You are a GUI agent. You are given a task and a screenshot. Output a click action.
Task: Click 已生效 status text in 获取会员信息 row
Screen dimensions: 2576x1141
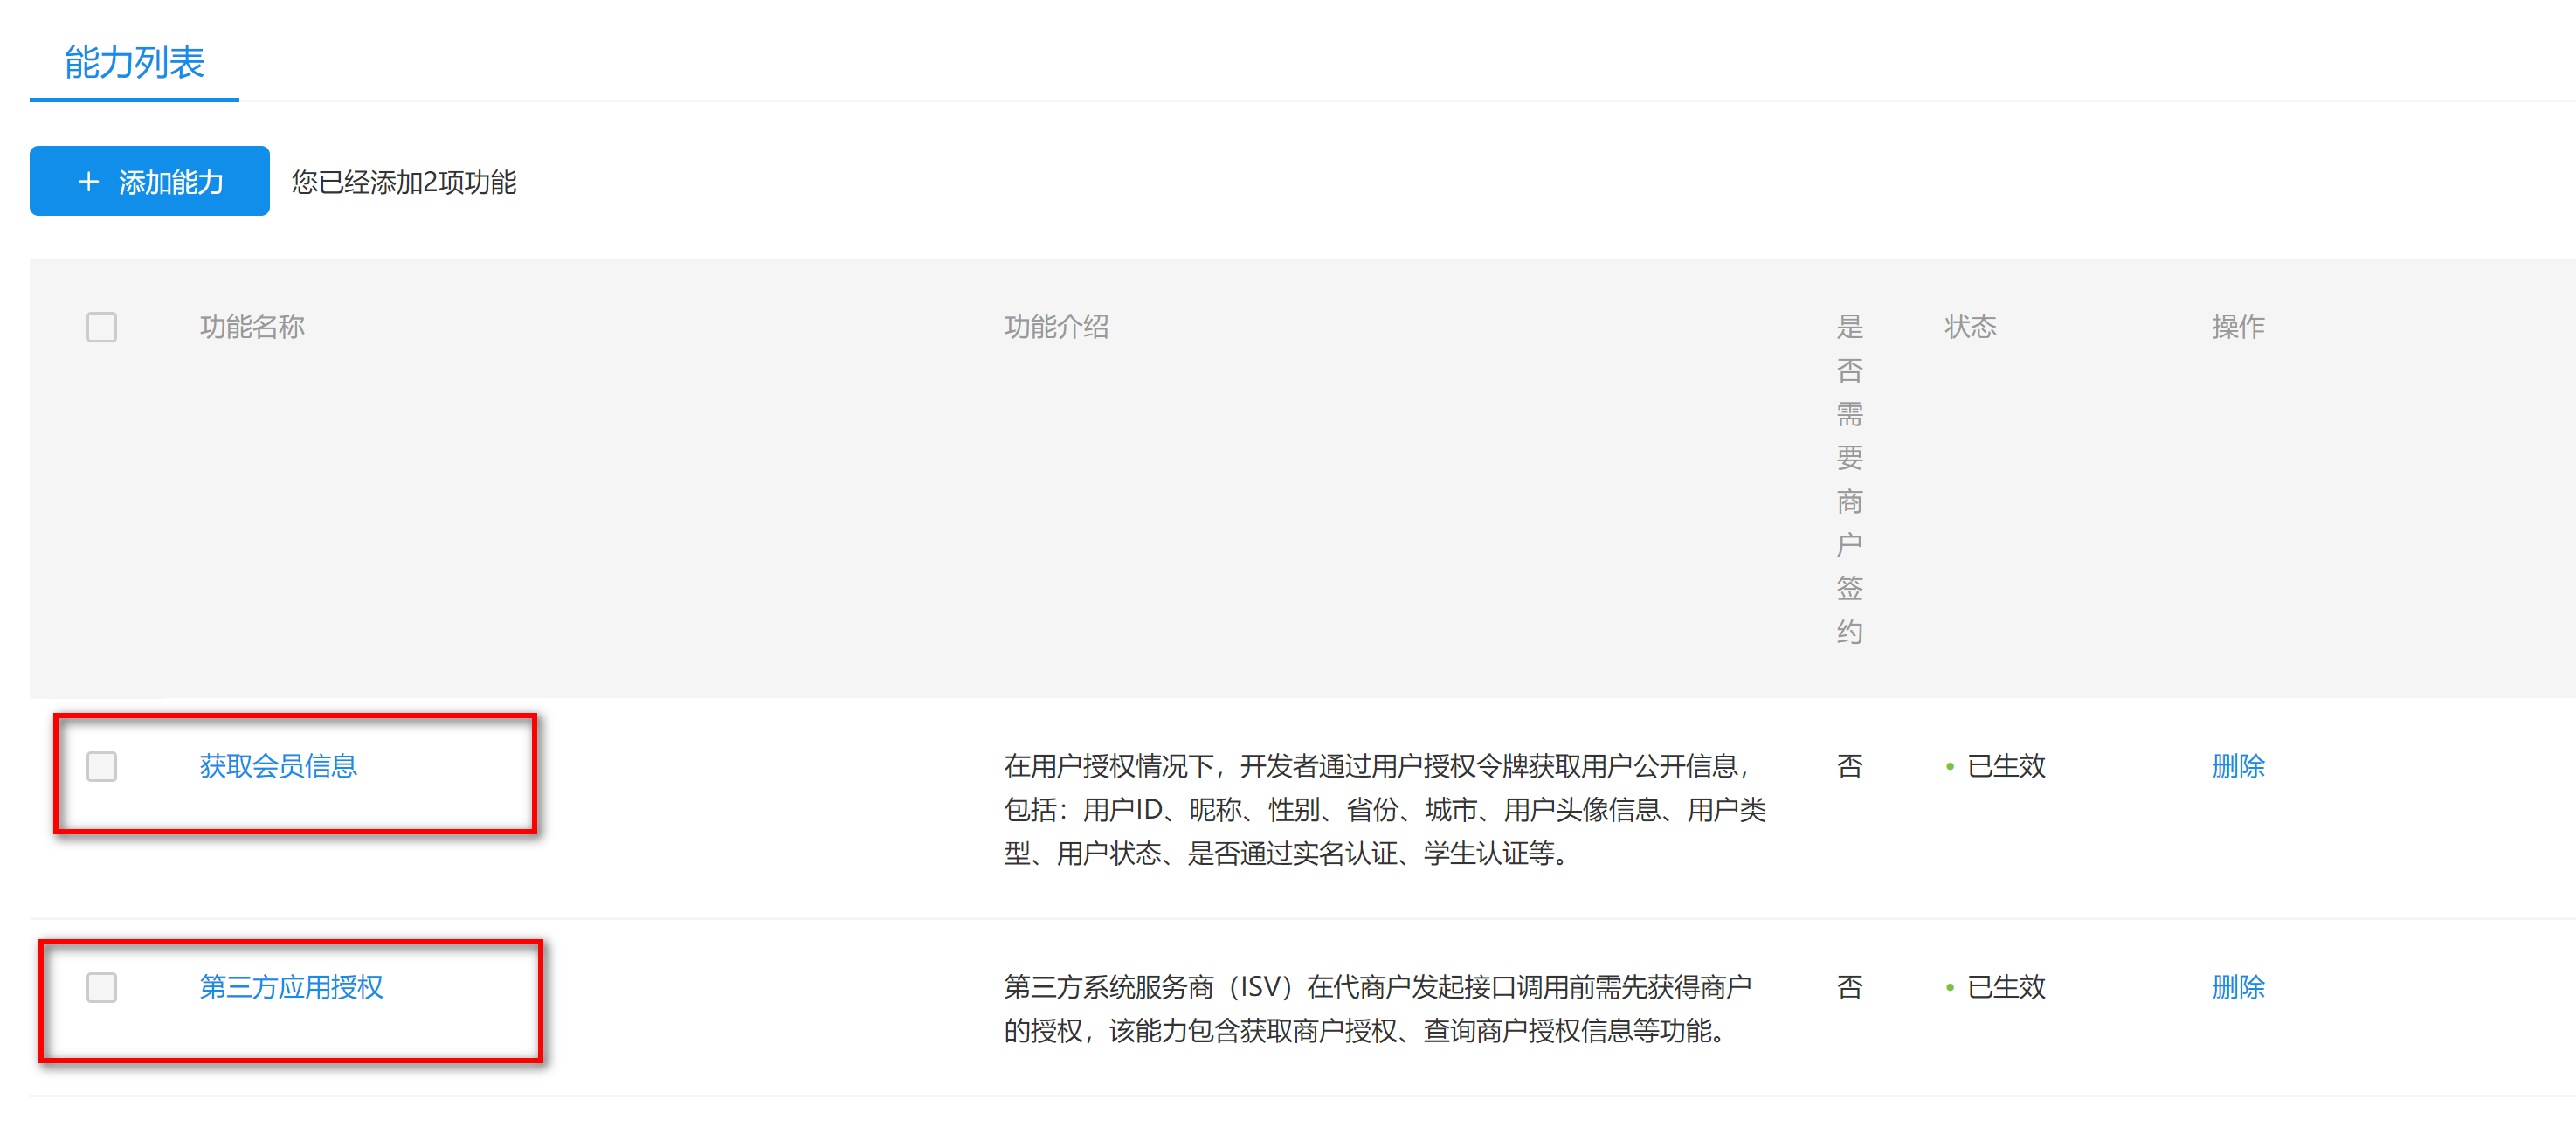click(x=2006, y=767)
